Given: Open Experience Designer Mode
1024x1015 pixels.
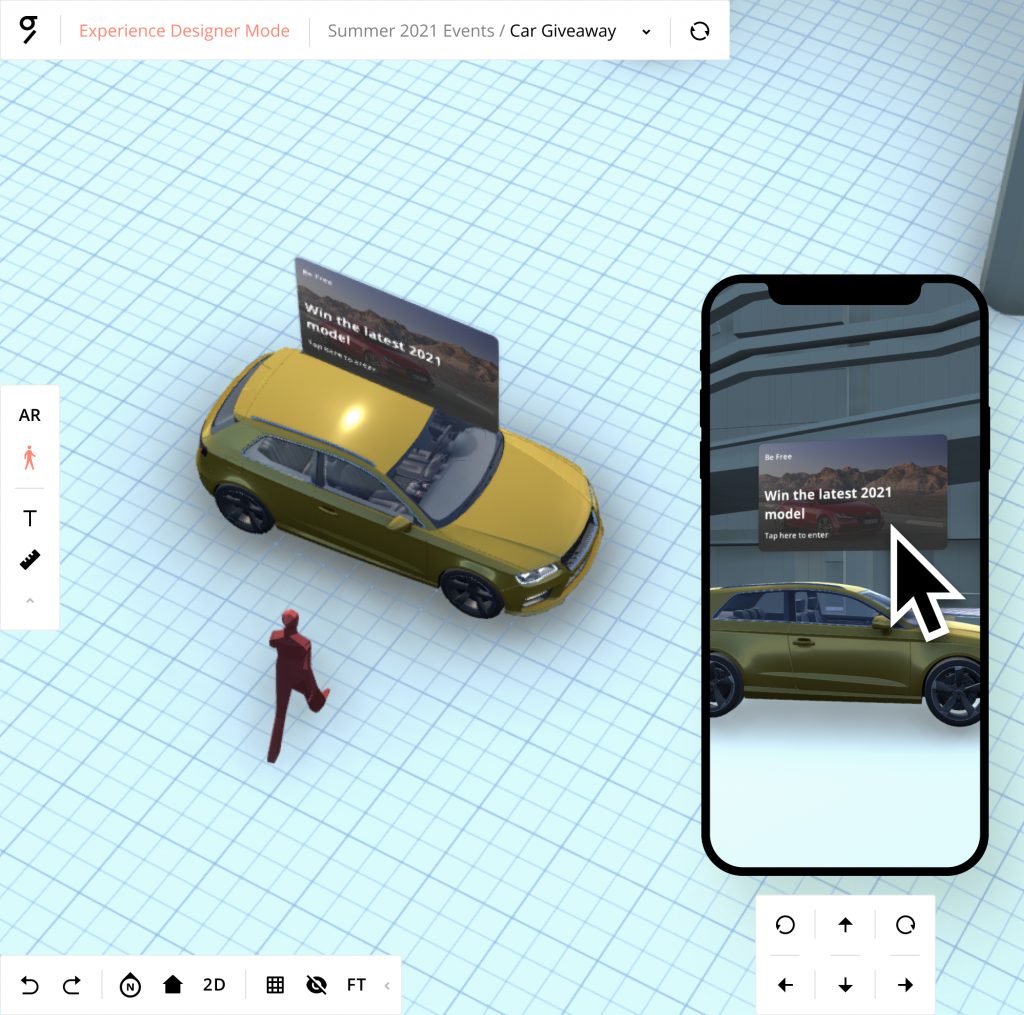Looking at the screenshot, I should click(186, 31).
